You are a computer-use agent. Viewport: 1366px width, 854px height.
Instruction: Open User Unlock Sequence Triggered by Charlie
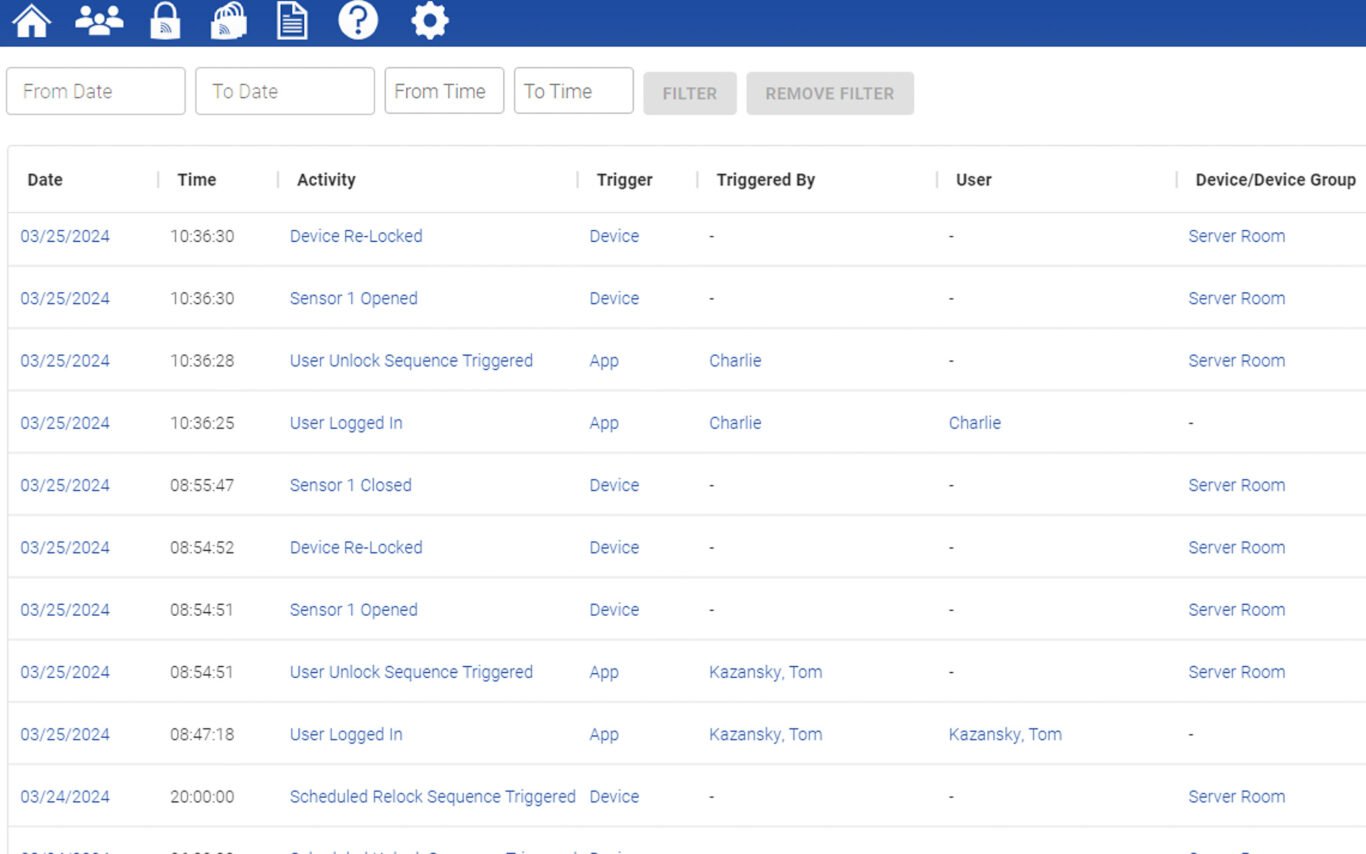pos(411,361)
